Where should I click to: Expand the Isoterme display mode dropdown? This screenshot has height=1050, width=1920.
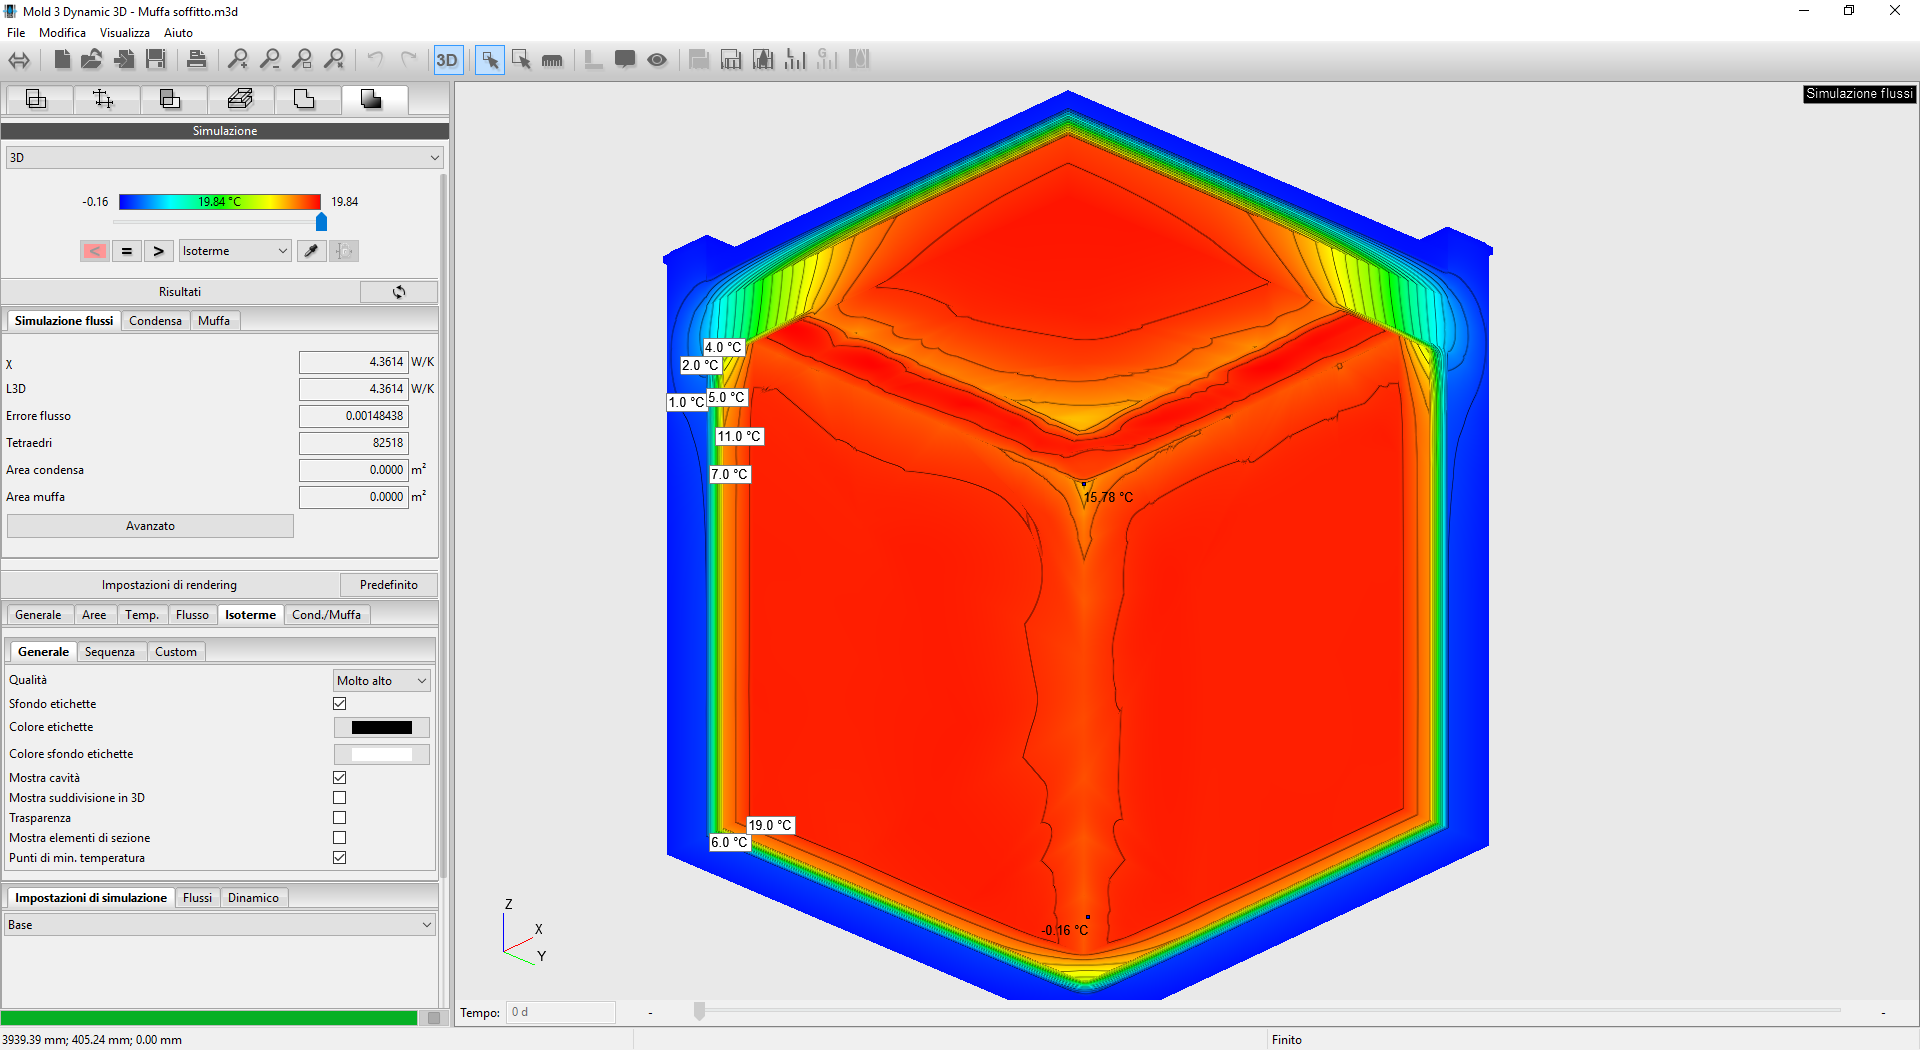click(x=235, y=251)
